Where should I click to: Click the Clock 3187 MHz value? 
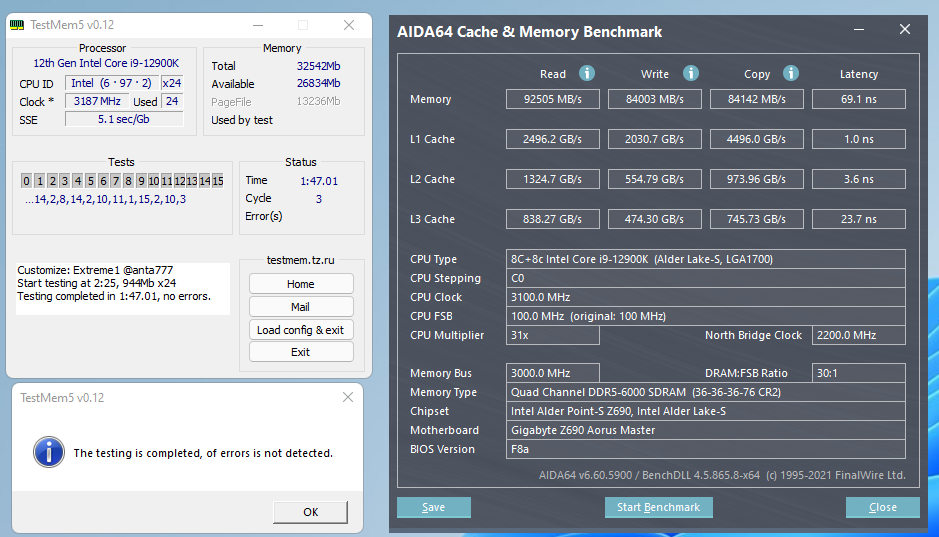click(97, 101)
